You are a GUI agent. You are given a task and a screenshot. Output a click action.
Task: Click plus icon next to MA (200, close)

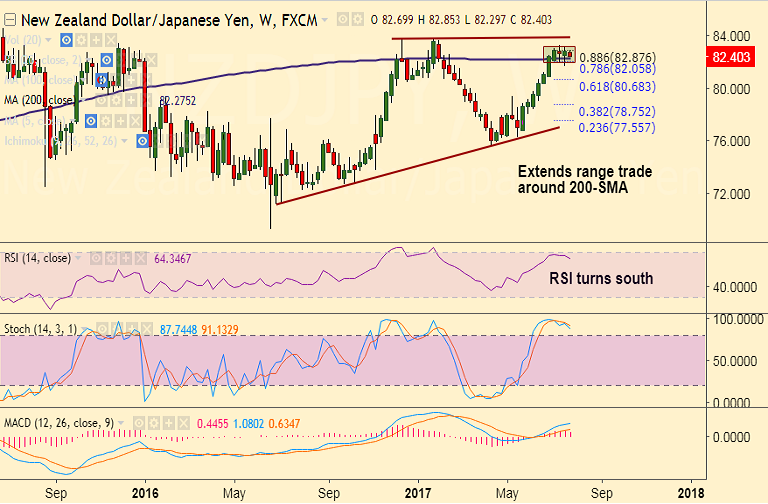[x=131, y=100]
